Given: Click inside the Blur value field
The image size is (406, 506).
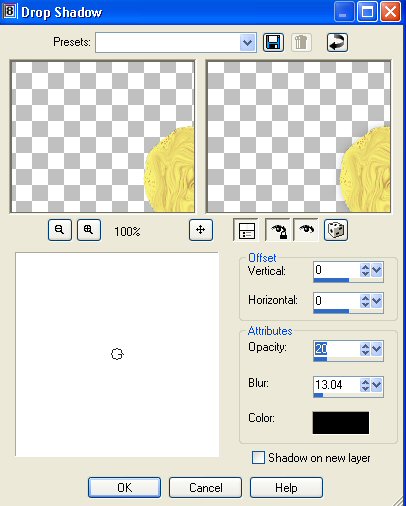Looking at the screenshot, I should pyautogui.click(x=337, y=385).
